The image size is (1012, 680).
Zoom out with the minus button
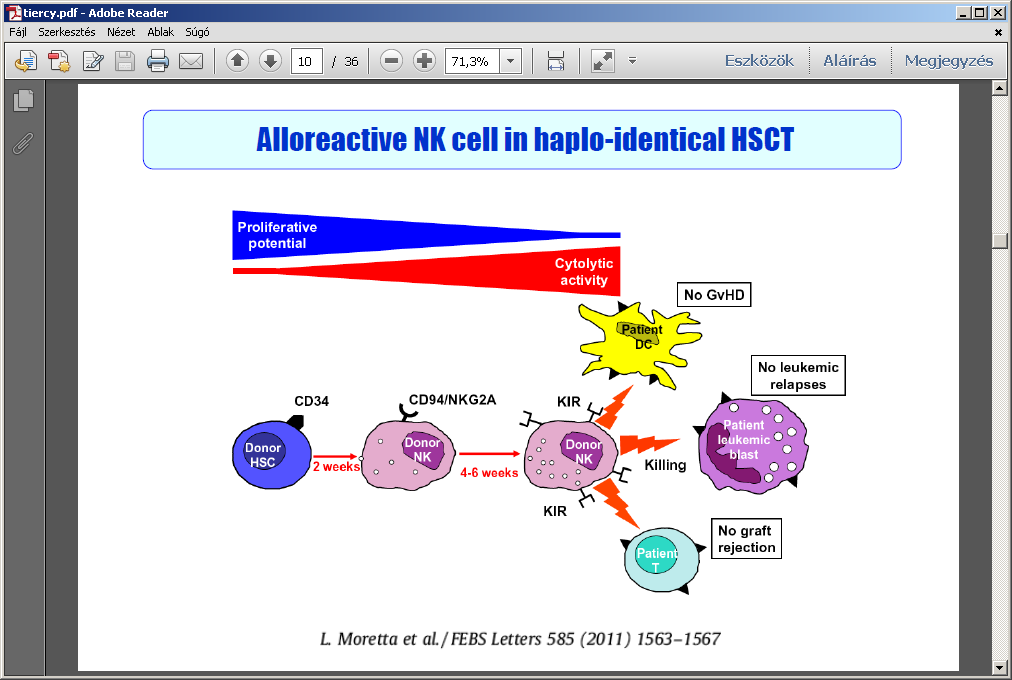[391, 61]
